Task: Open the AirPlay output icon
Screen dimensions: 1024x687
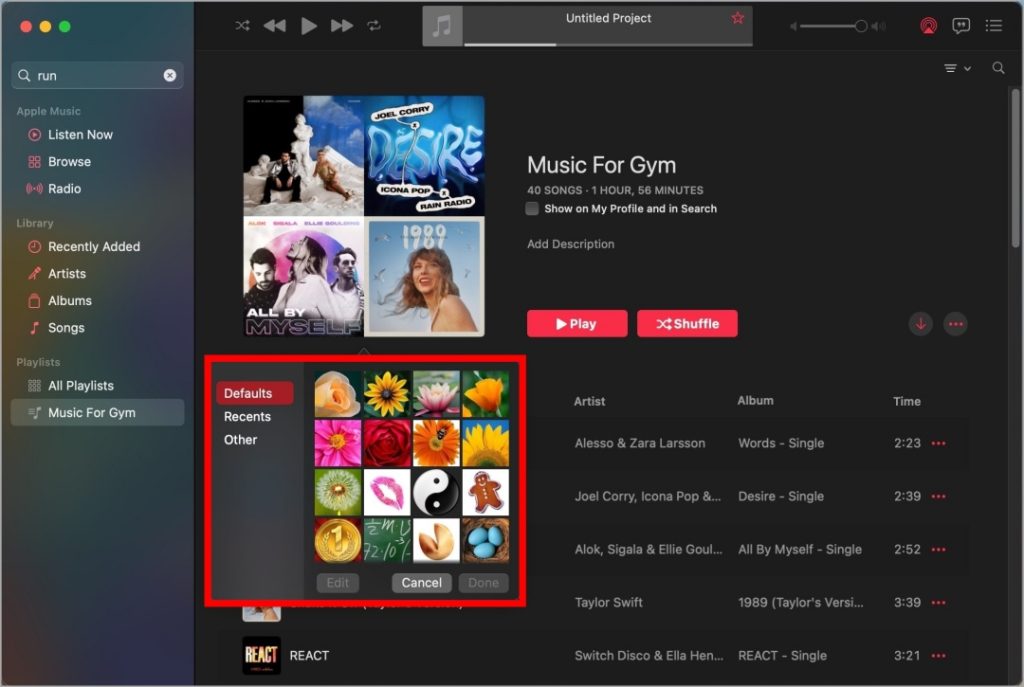Action: (x=928, y=26)
